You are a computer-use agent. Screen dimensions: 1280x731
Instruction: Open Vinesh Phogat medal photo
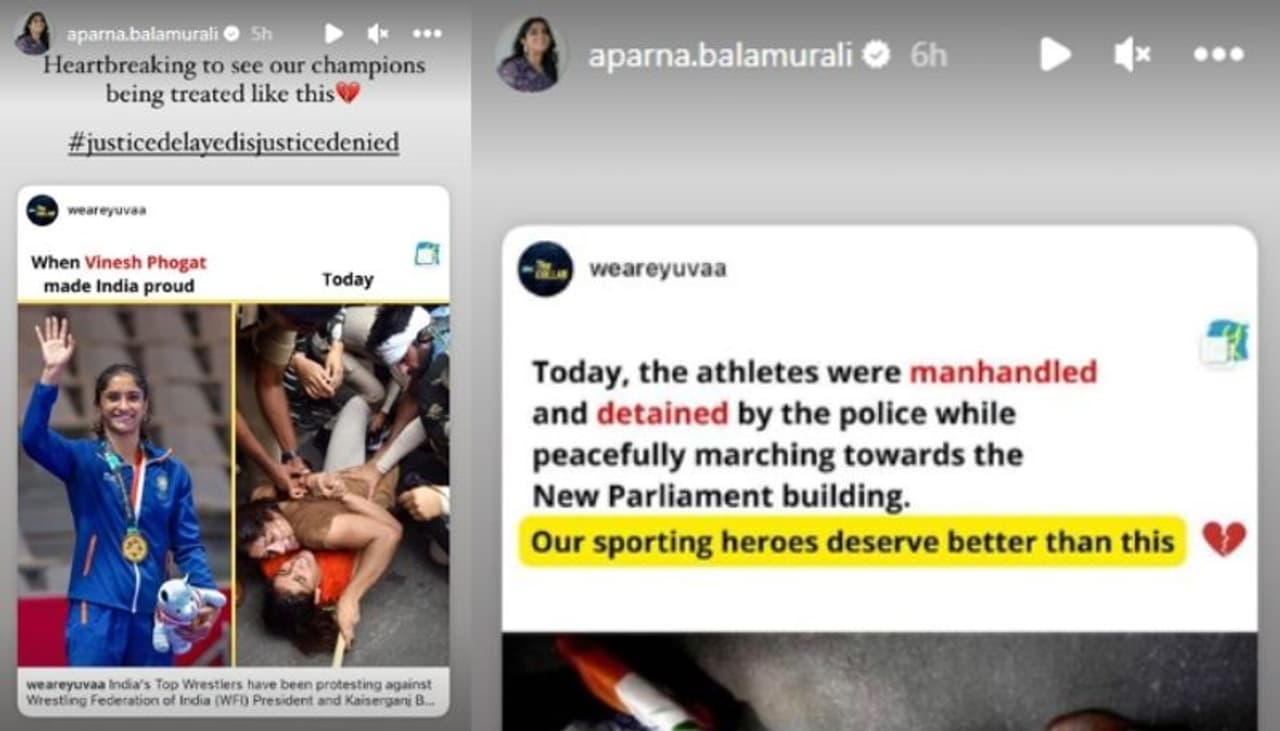(x=125, y=485)
